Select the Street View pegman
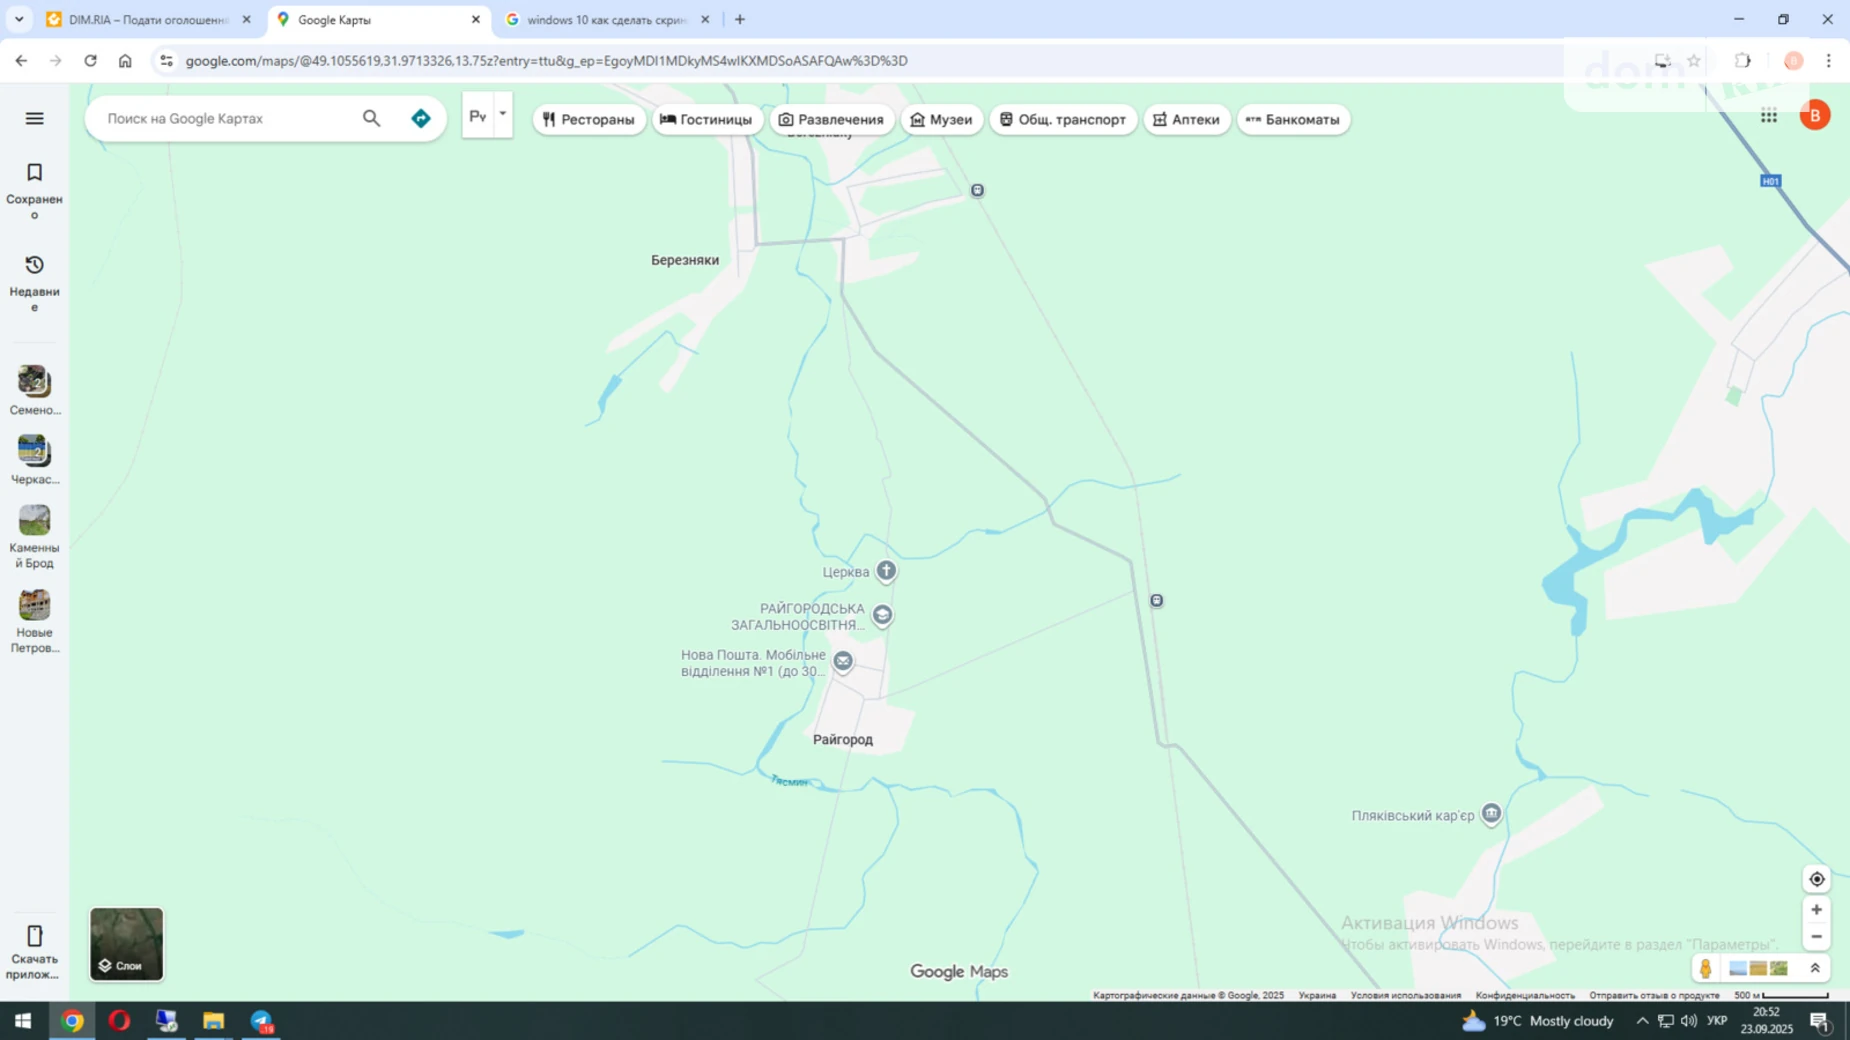Viewport: 1850px width, 1040px height. click(1705, 968)
